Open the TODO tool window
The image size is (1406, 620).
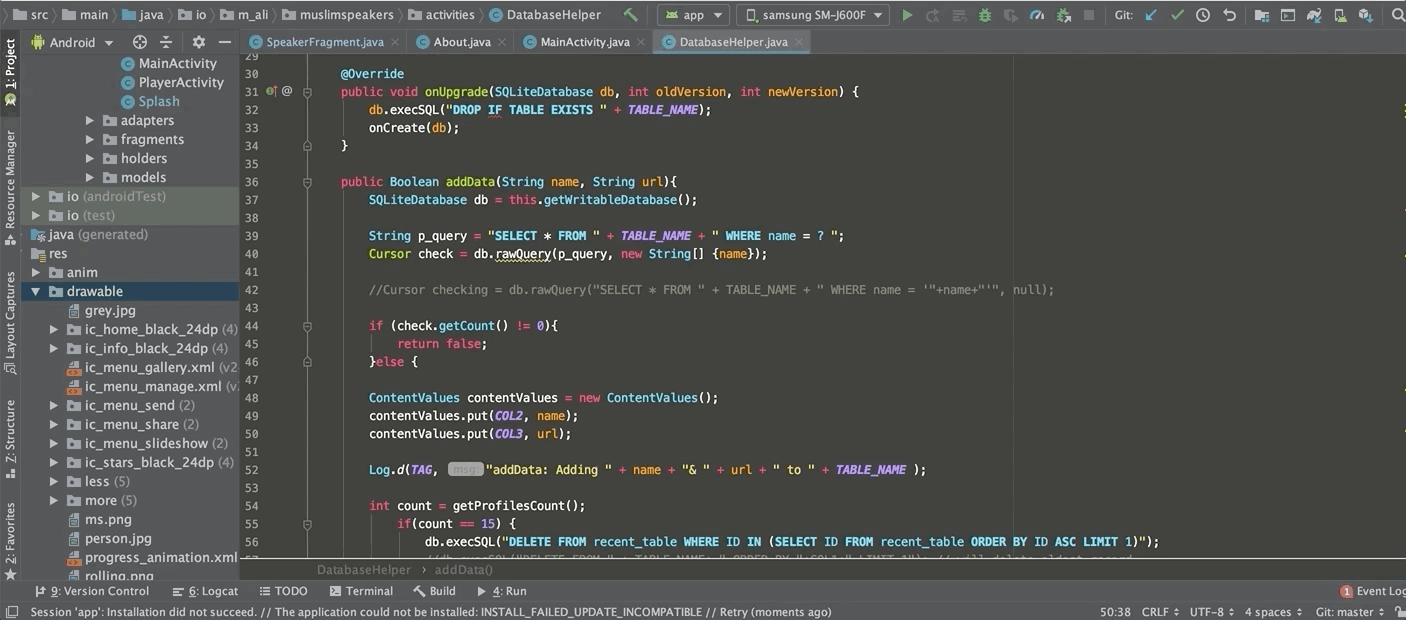click(282, 591)
